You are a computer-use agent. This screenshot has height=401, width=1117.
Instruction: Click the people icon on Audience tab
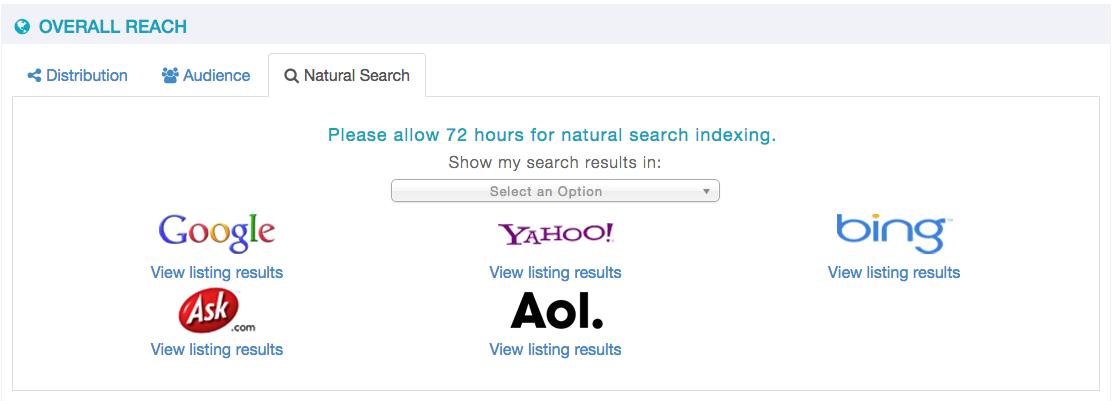coord(170,75)
